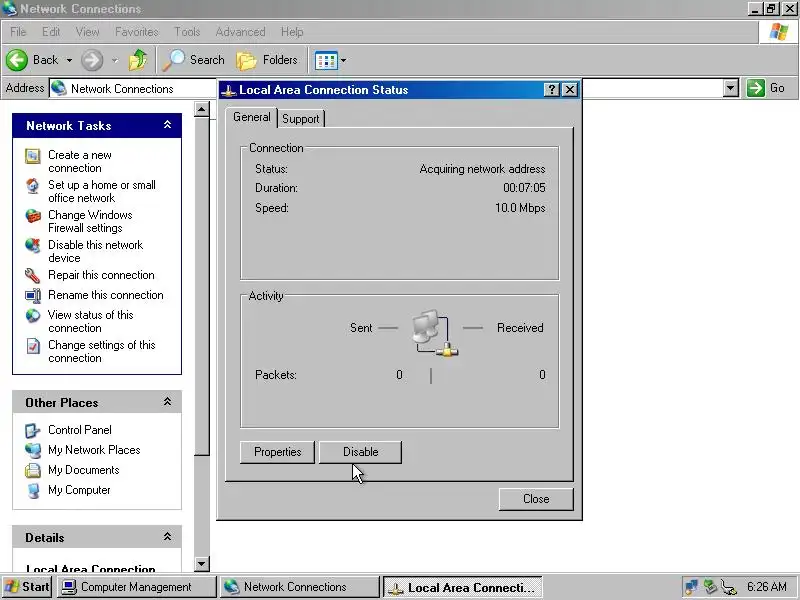Click the Network Connections address bar icon
This screenshot has height=600, width=800.
coord(59,88)
